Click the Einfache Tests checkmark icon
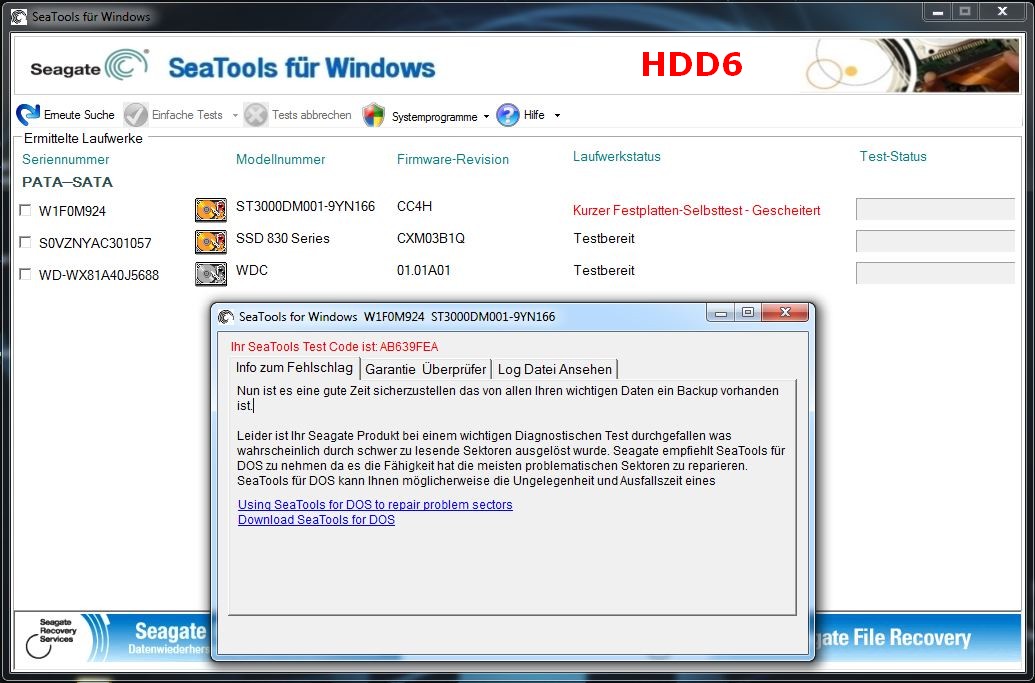 pyautogui.click(x=135, y=115)
